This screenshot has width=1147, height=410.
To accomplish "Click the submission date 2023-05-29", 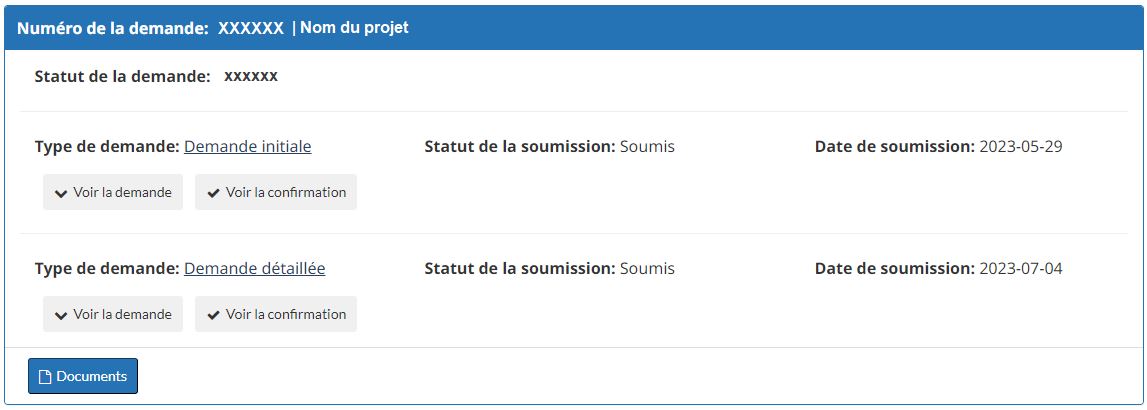I will [x=1020, y=147].
